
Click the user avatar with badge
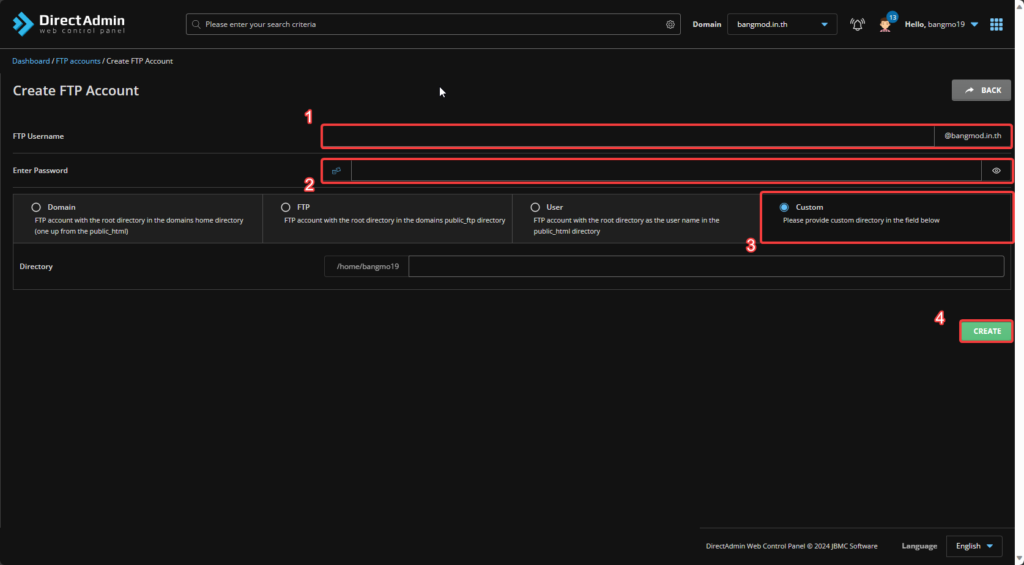[885, 24]
